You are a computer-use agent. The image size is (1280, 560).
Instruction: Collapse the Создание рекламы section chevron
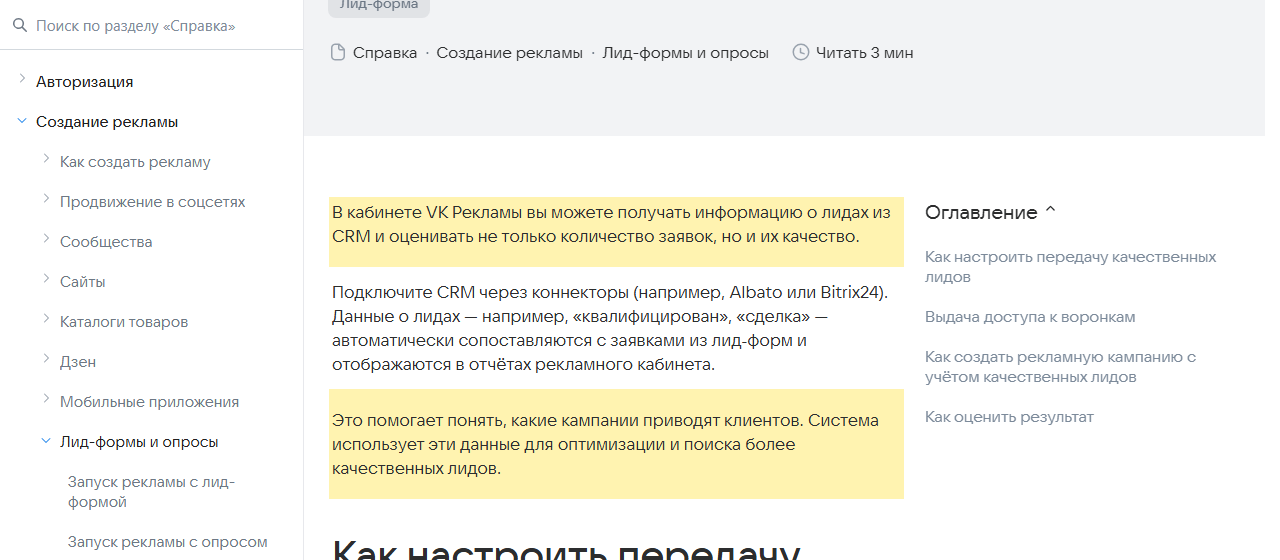coord(21,120)
